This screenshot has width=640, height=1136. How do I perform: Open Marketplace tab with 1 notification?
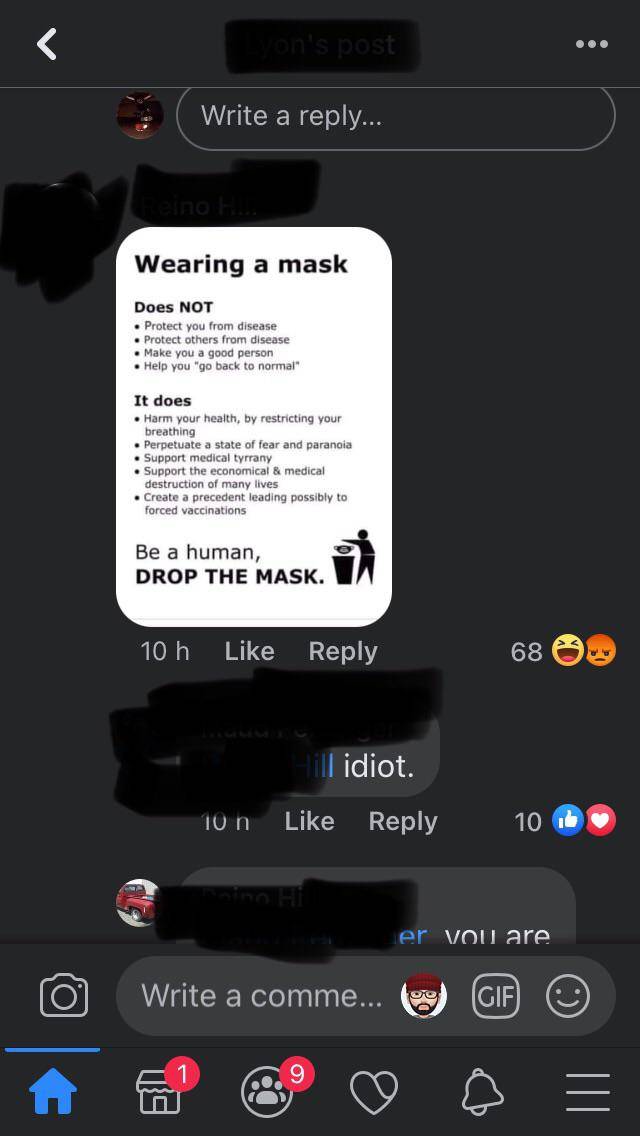[159, 1092]
